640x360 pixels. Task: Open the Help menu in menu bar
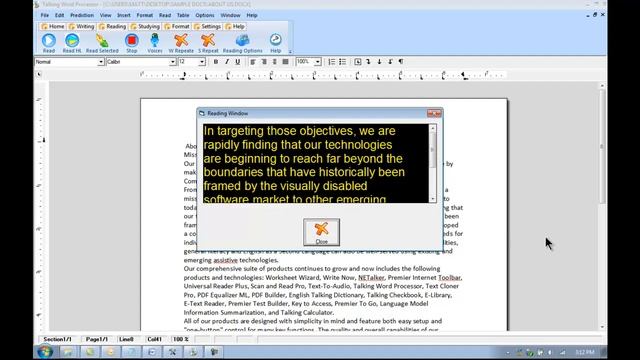click(x=252, y=15)
